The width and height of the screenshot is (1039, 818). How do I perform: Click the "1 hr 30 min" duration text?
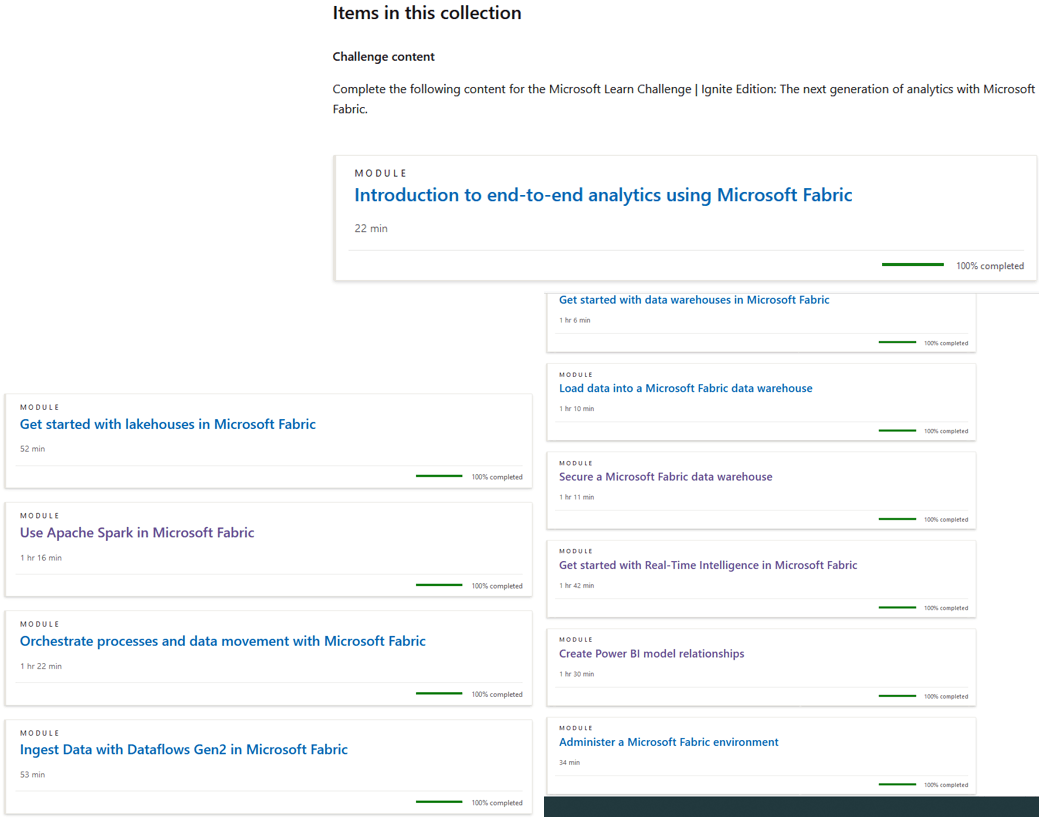[x=576, y=674]
